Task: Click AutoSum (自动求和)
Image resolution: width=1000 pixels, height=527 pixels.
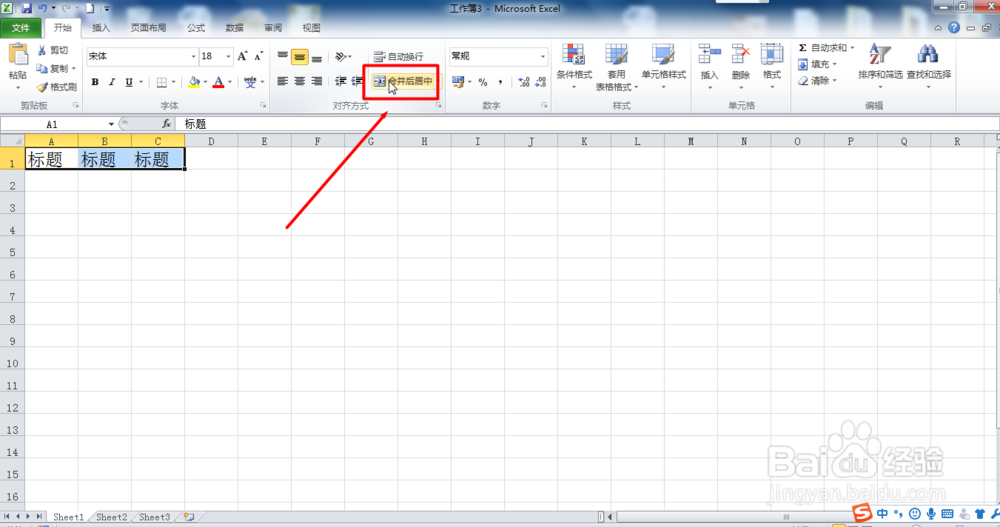Action: (823, 48)
